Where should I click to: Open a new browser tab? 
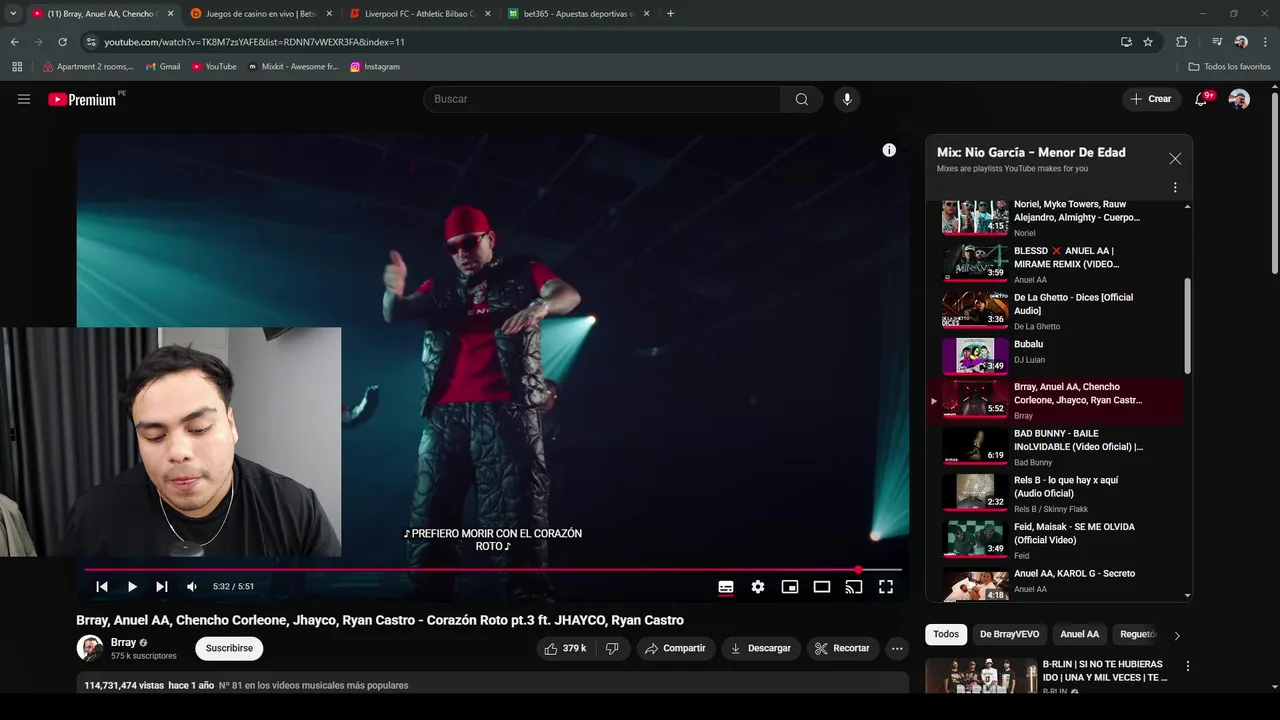[670, 14]
